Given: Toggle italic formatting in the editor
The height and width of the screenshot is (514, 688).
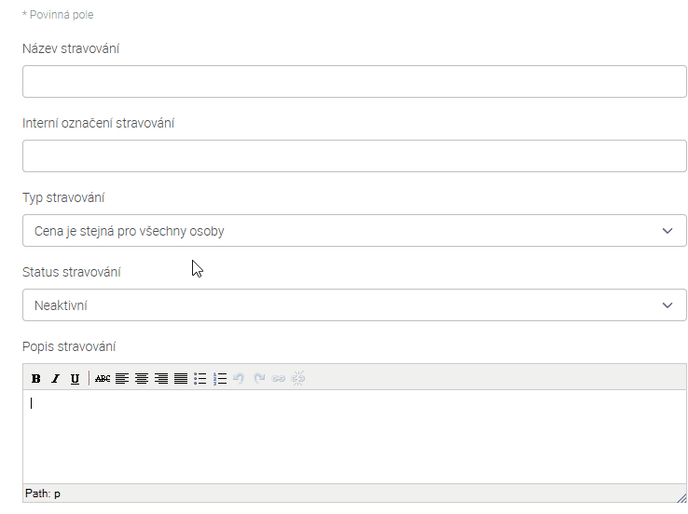Looking at the screenshot, I should point(55,379).
